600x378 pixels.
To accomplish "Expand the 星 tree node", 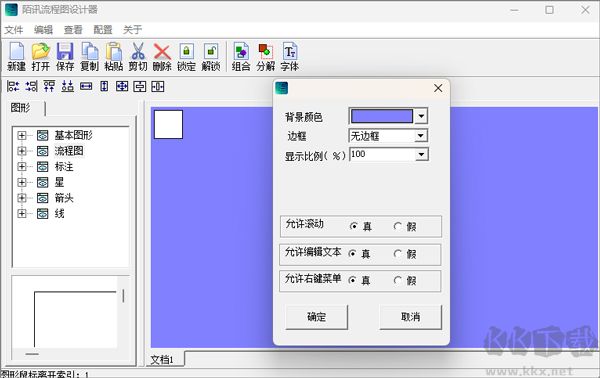I will click(22, 182).
